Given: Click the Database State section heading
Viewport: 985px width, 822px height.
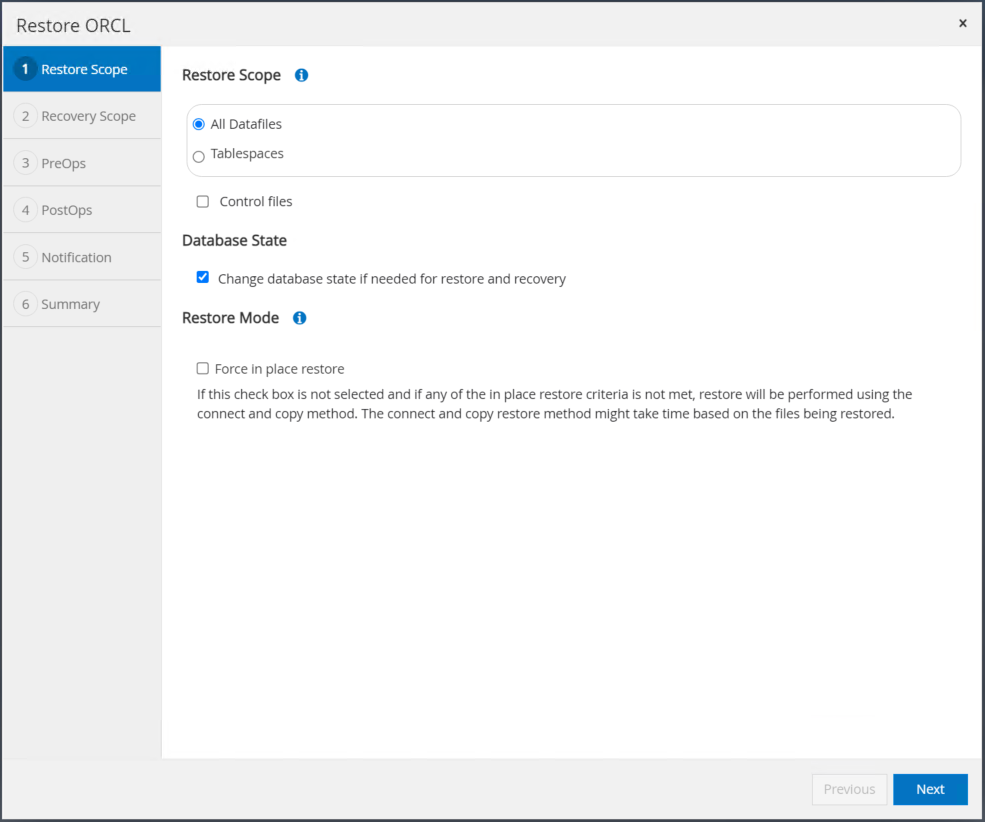Looking at the screenshot, I should tap(234, 240).
